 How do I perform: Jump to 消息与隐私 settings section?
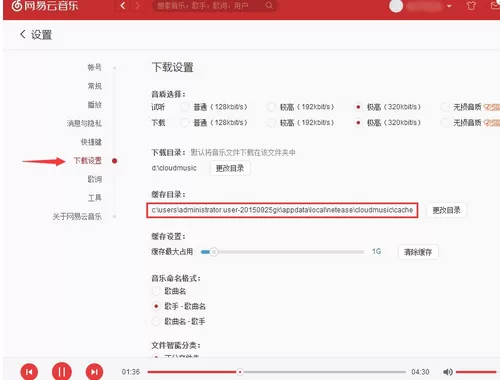tap(84, 123)
